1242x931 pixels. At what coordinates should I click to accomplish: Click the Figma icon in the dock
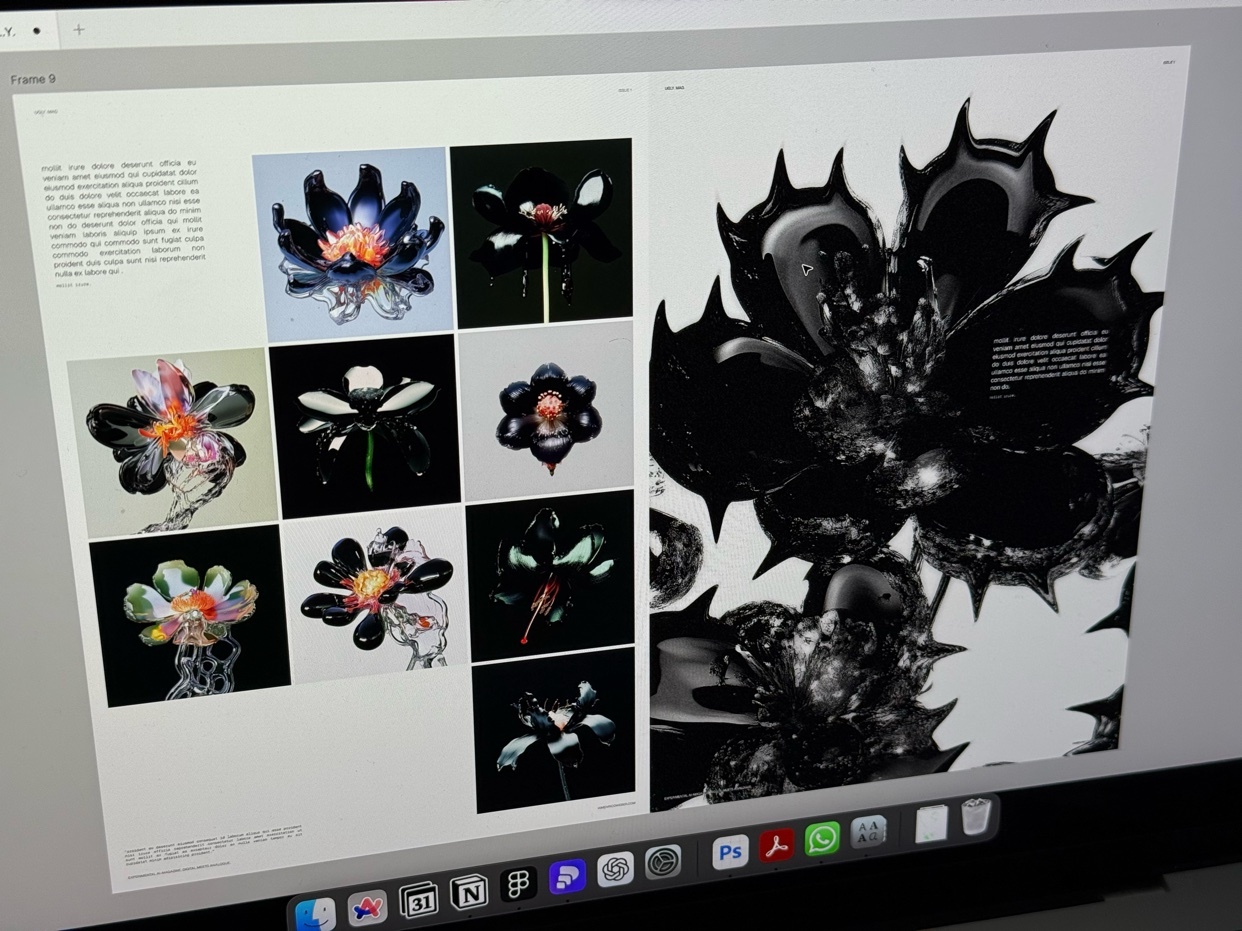[x=518, y=883]
